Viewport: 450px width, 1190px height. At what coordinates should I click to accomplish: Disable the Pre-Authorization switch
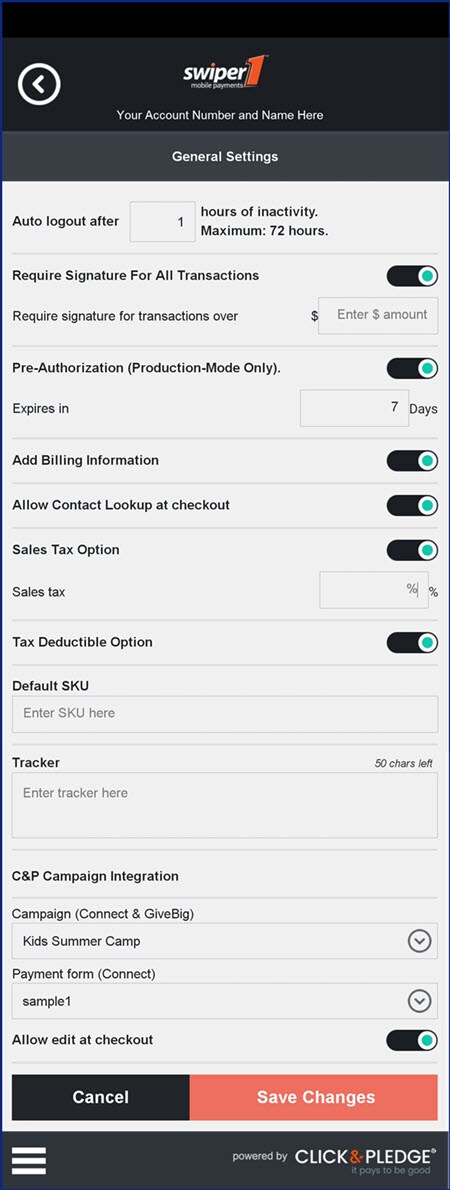tap(412, 369)
